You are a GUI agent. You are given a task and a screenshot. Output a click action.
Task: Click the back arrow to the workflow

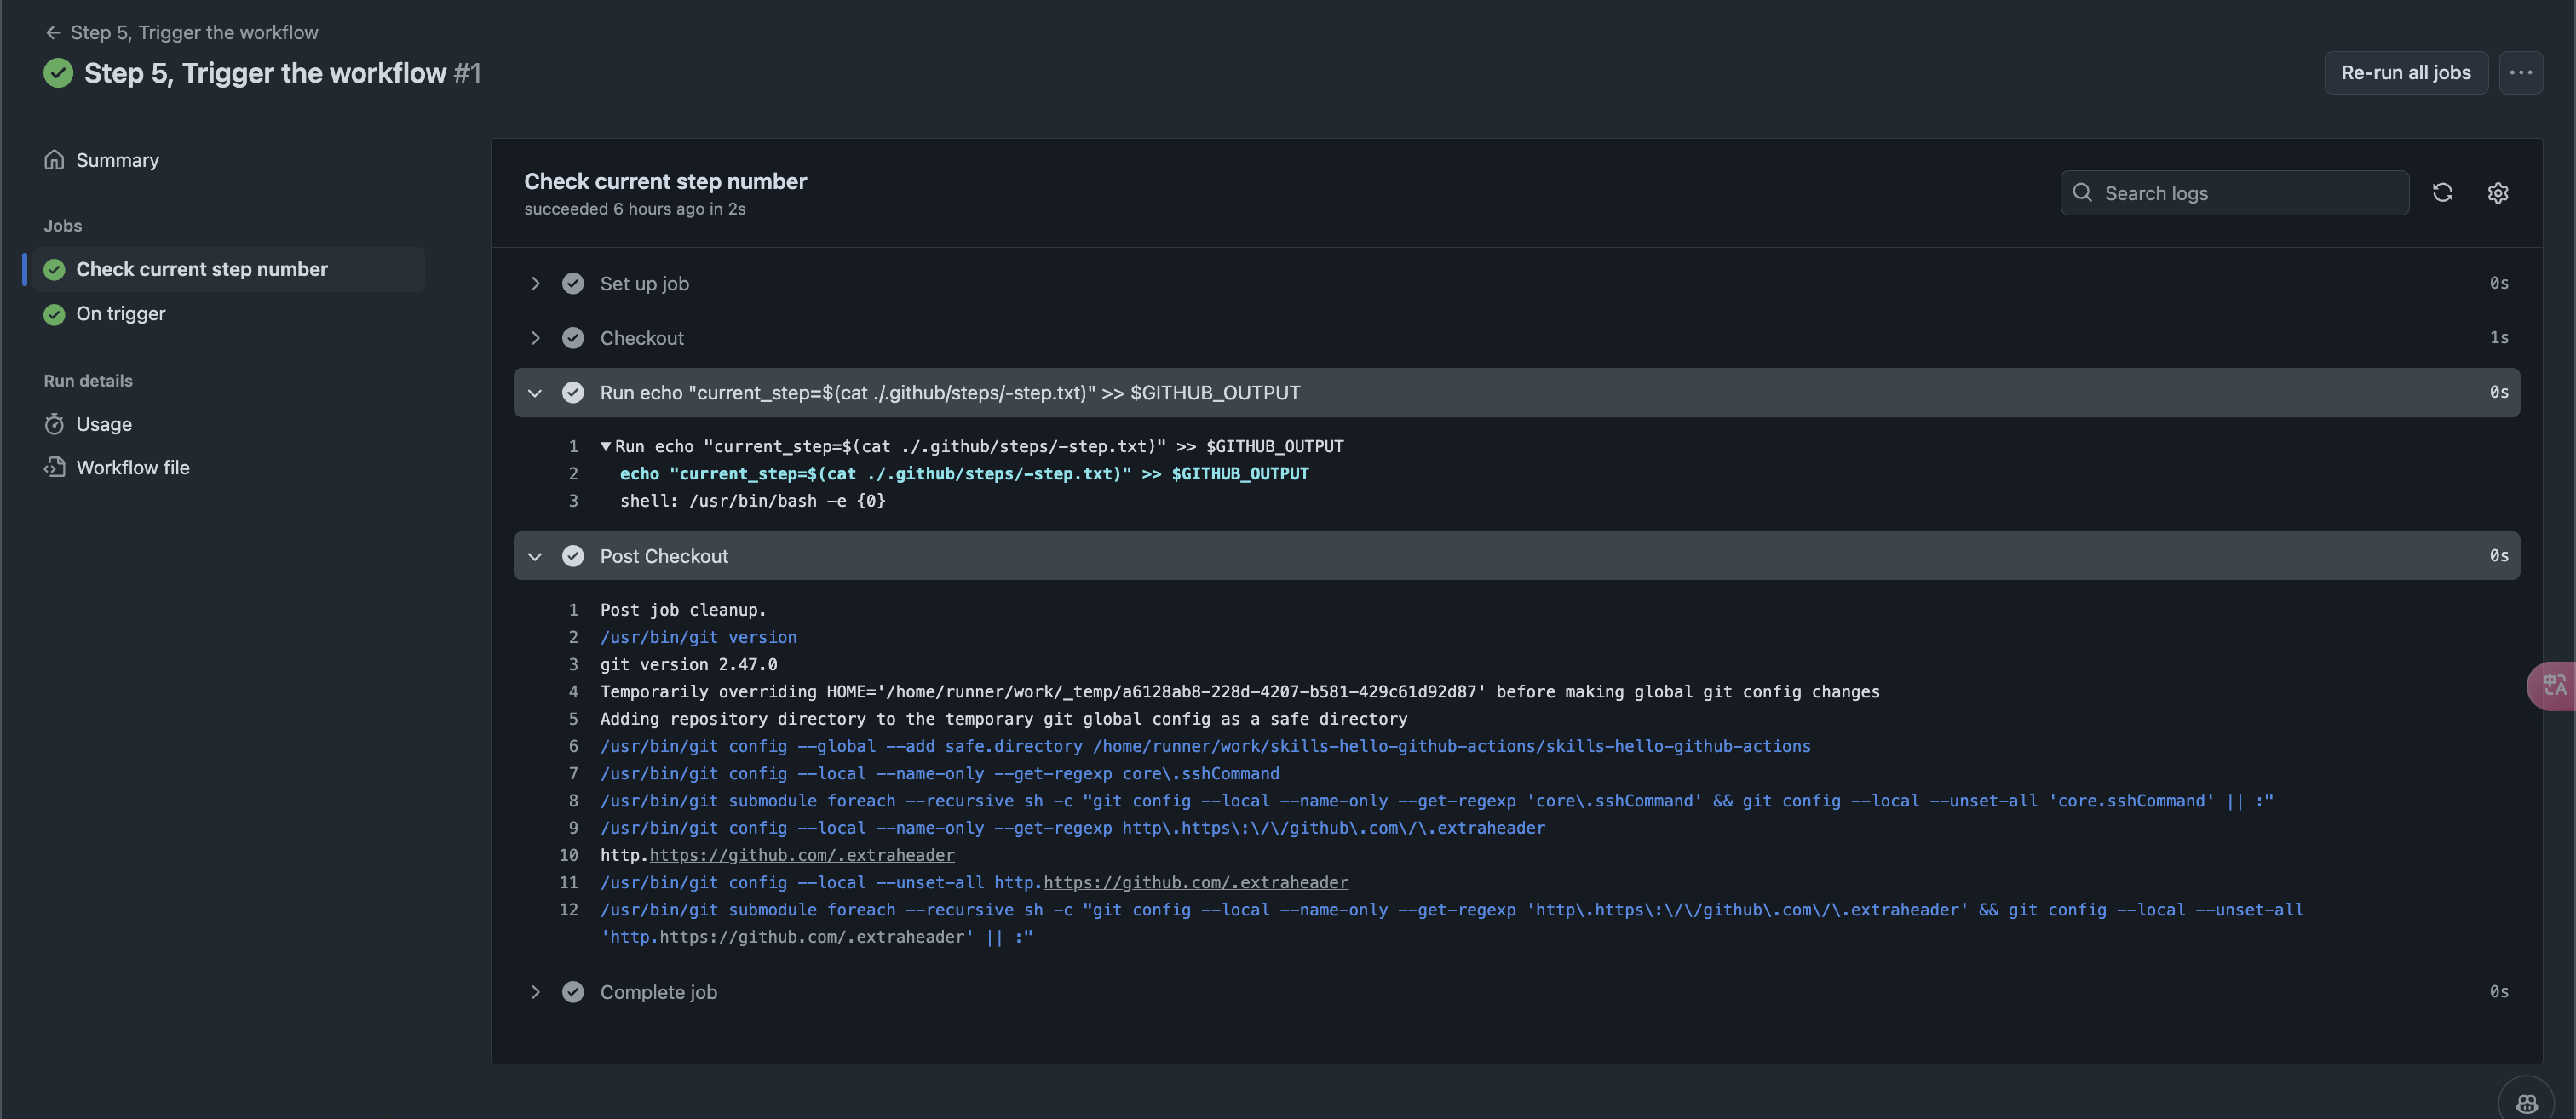(53, 32)
